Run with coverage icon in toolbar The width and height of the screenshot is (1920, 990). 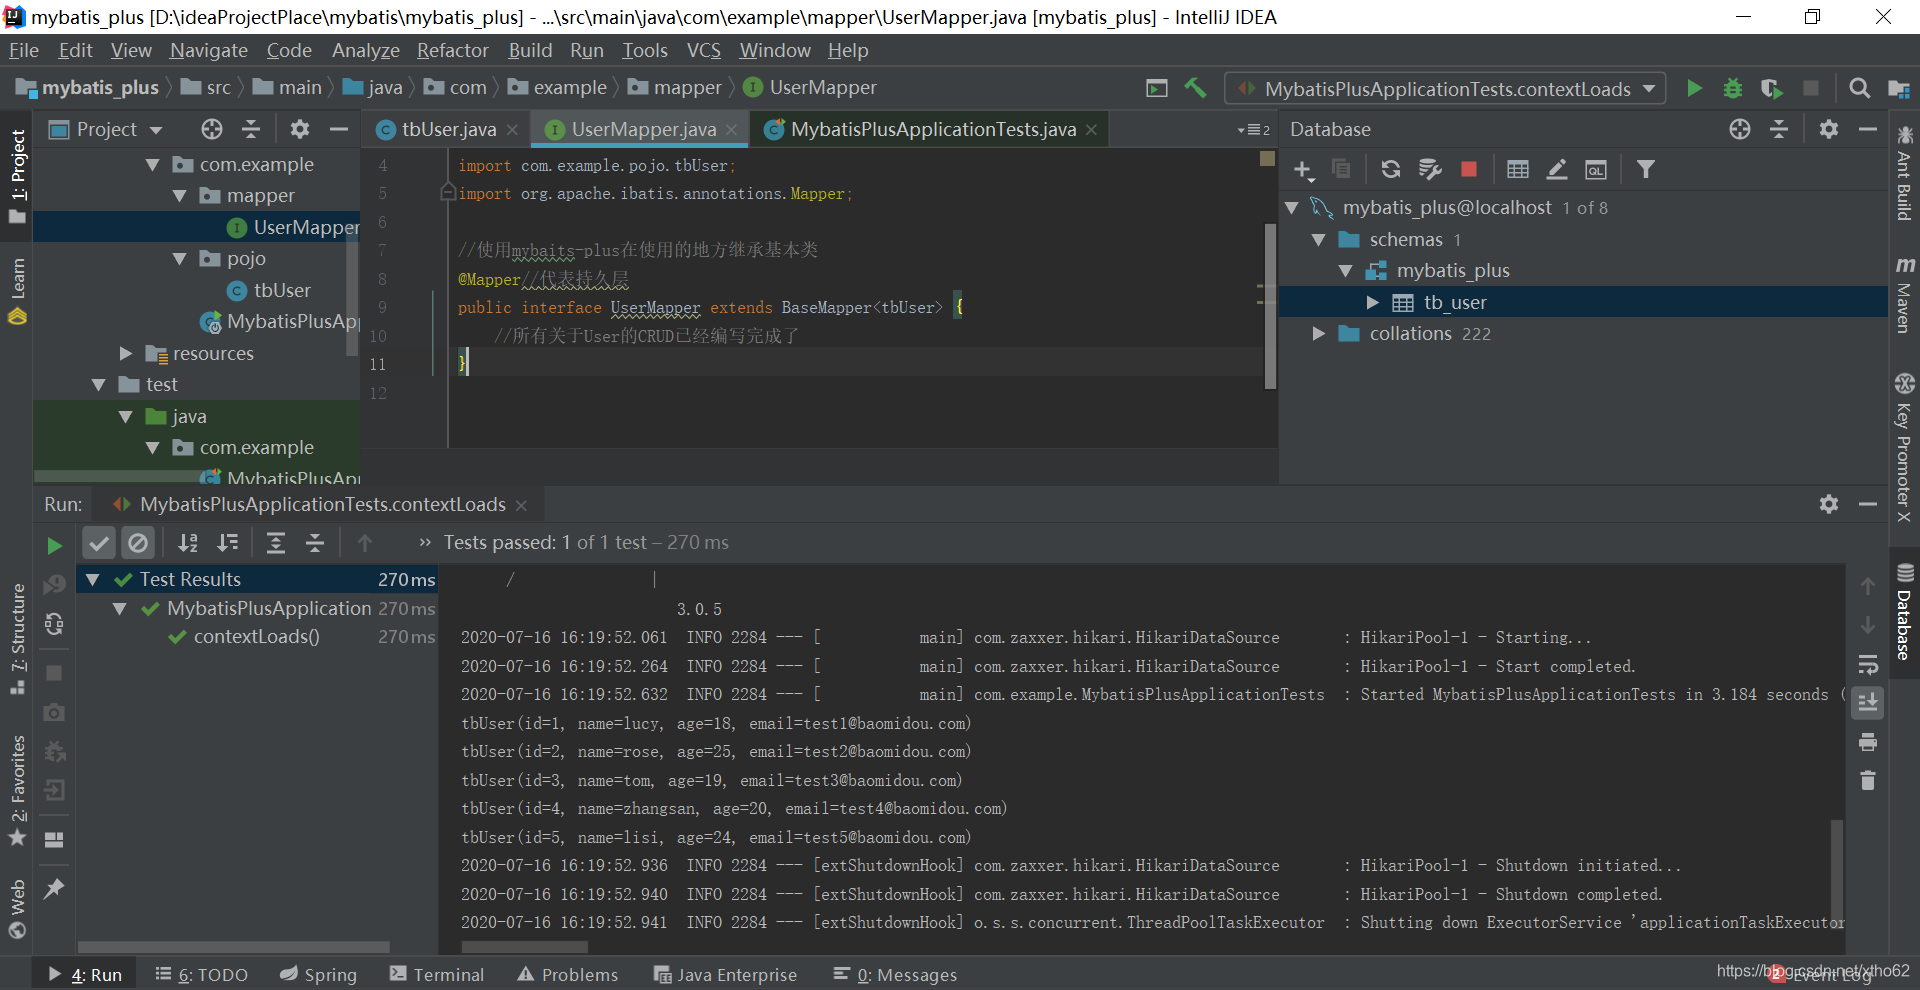[x=1771, y=88]
